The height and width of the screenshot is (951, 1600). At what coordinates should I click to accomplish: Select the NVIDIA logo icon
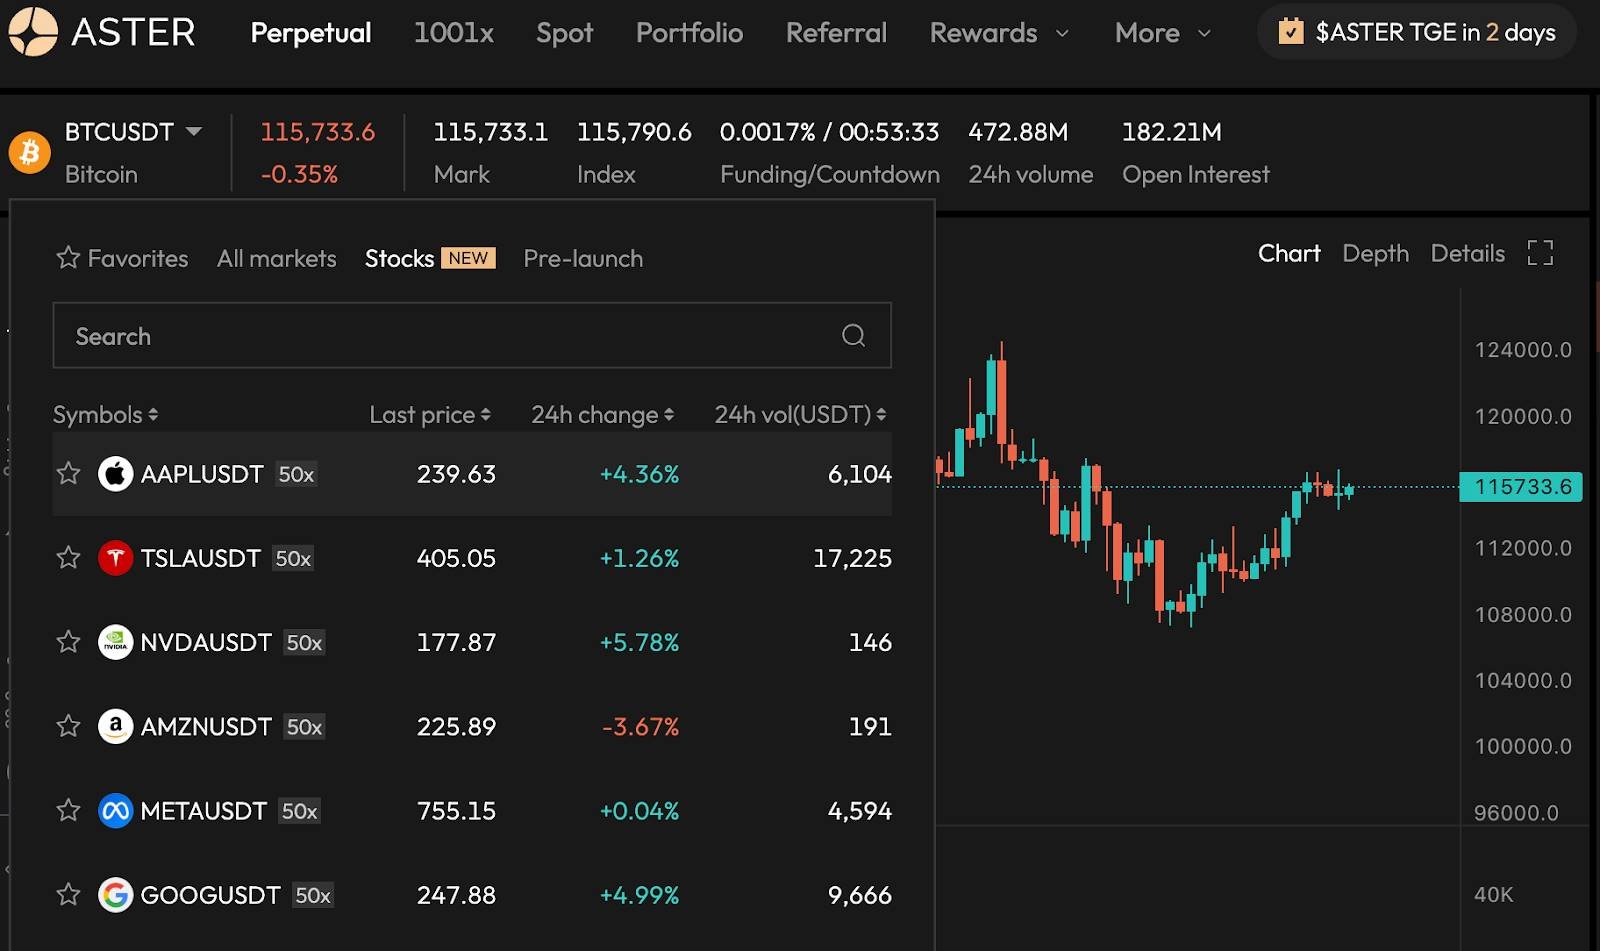(x=115, y=642)
